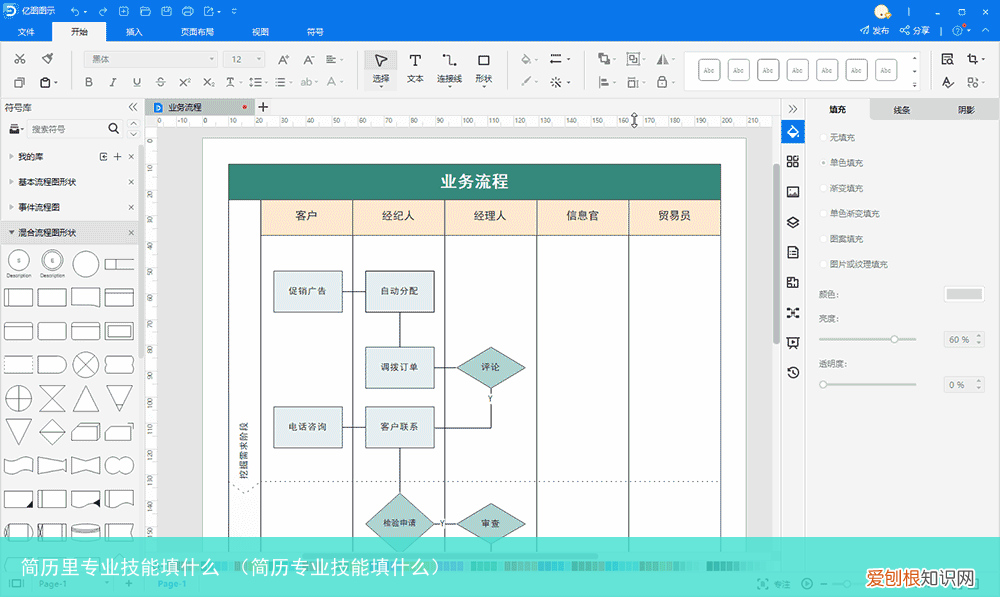Viewport: 1000px width, 597px height.
Task: Click the Bold formatting icon
Action: click(x=89, y=82)
